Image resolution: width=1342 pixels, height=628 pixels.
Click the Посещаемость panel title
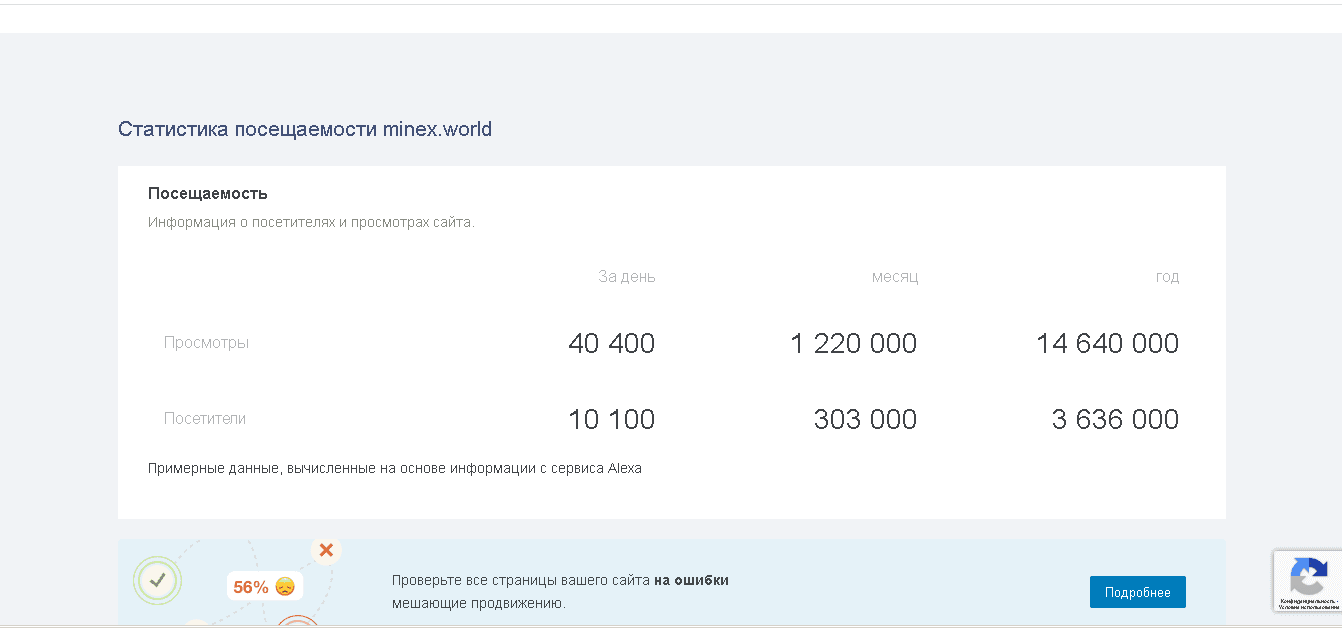click(x=206, y=193)
